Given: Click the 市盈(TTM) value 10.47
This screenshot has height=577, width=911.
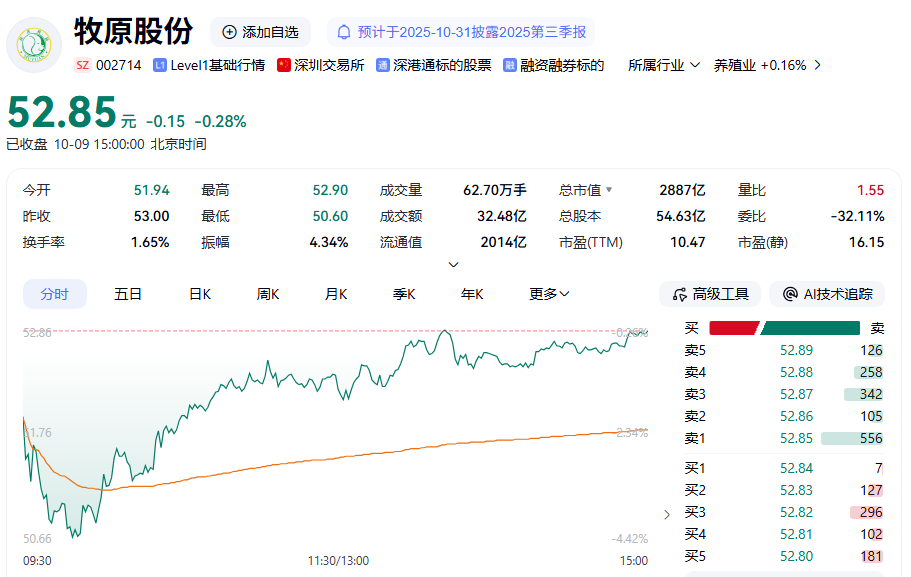Looking at the screenshot, I should coord(687,242).
